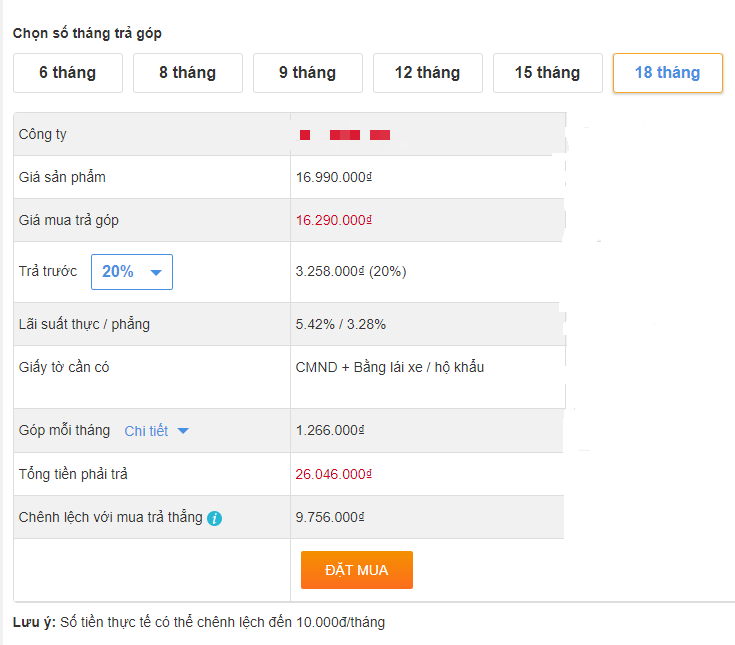
Task: Click the total payable 26.046.000đ
Action: (334, 474)
